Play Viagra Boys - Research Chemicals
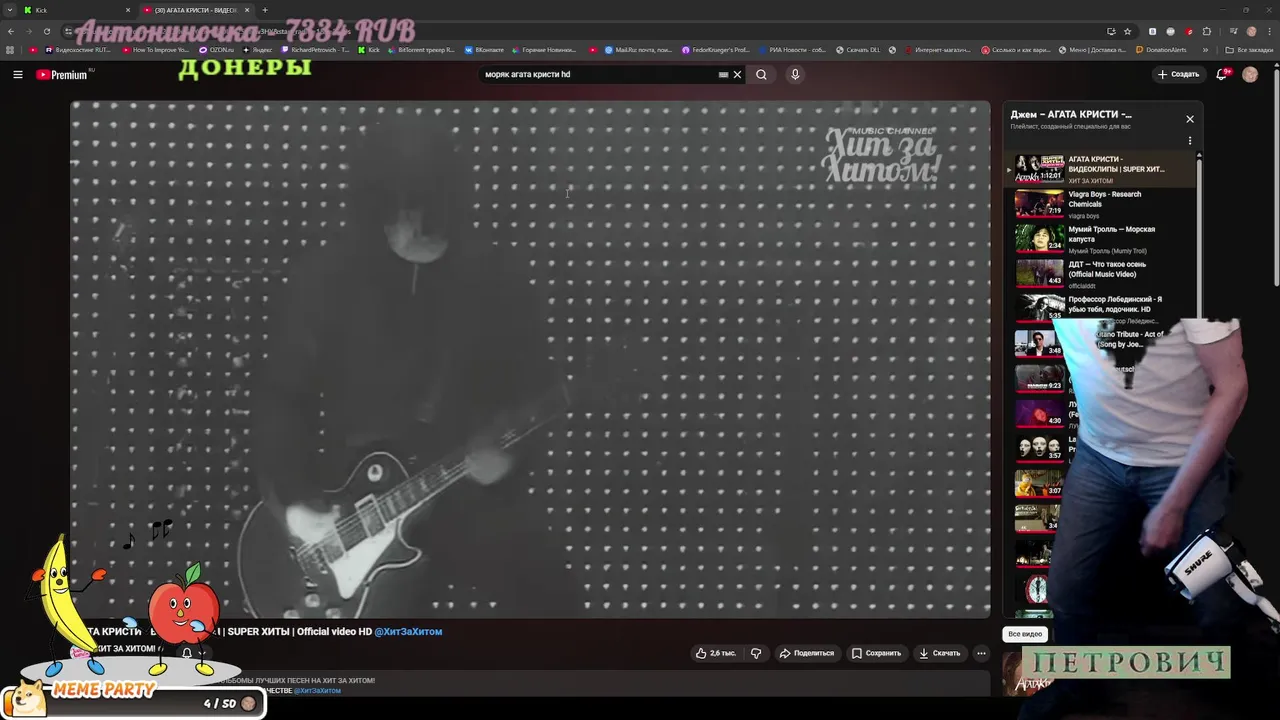Viewport: 1280px width, 720px height. (x=1100, y=204)
